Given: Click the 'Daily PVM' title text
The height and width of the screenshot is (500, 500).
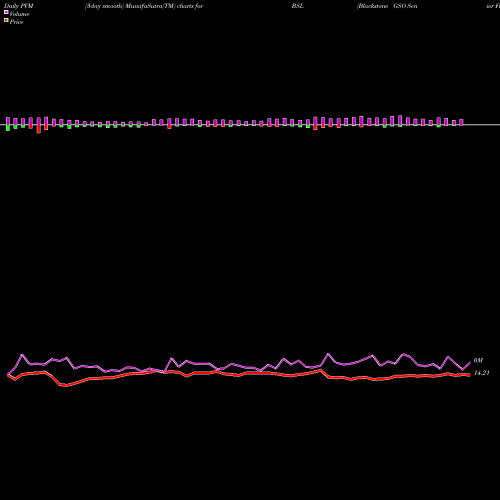Looking at the screenshot, I should pos(19,6).
